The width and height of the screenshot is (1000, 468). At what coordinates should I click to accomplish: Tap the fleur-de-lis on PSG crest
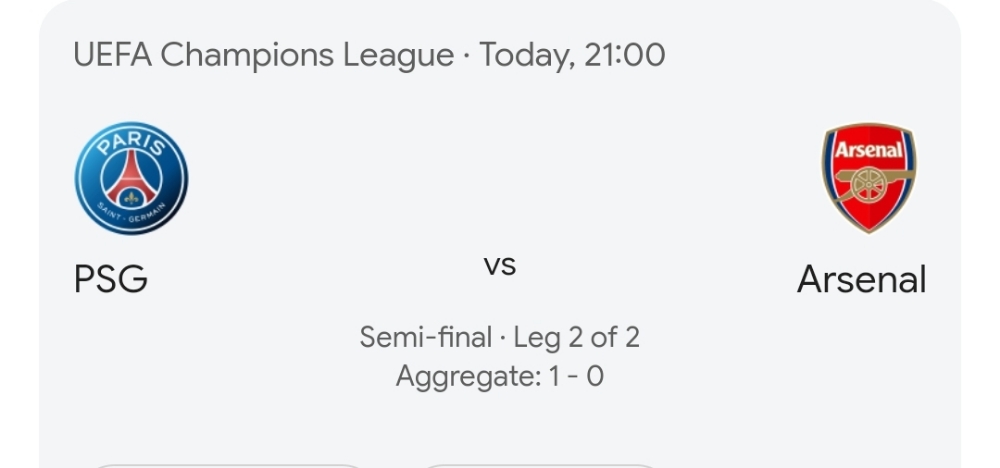click(131, 198)
